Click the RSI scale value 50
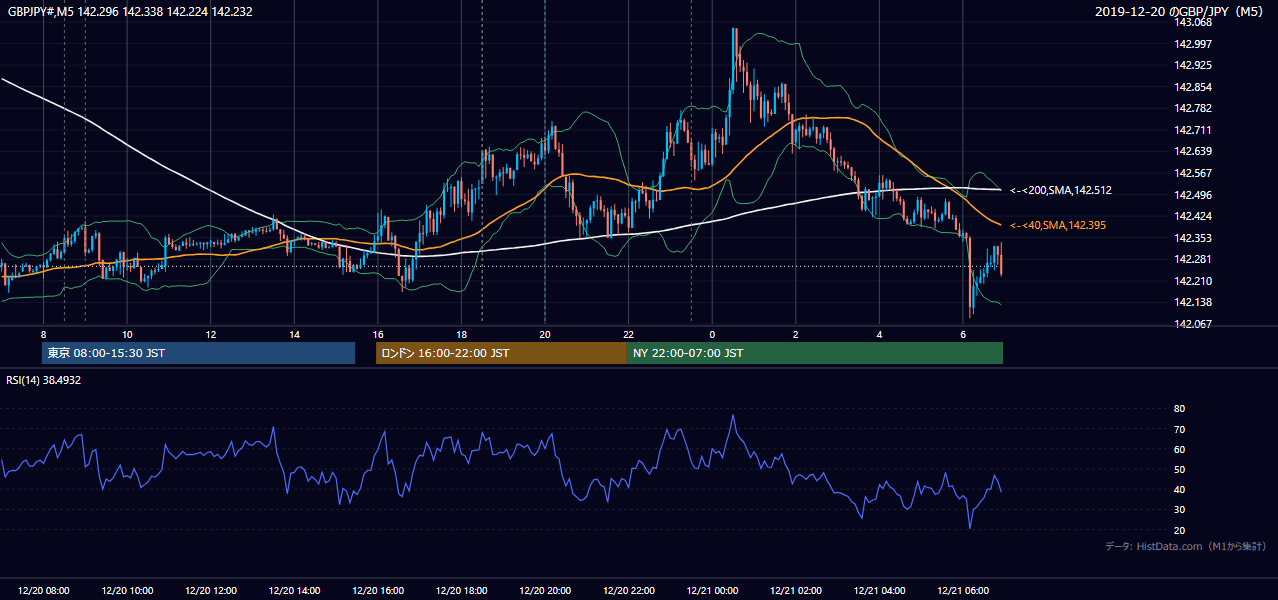The height and width of the screenshot is (600, 1278). pos(1179,469)
